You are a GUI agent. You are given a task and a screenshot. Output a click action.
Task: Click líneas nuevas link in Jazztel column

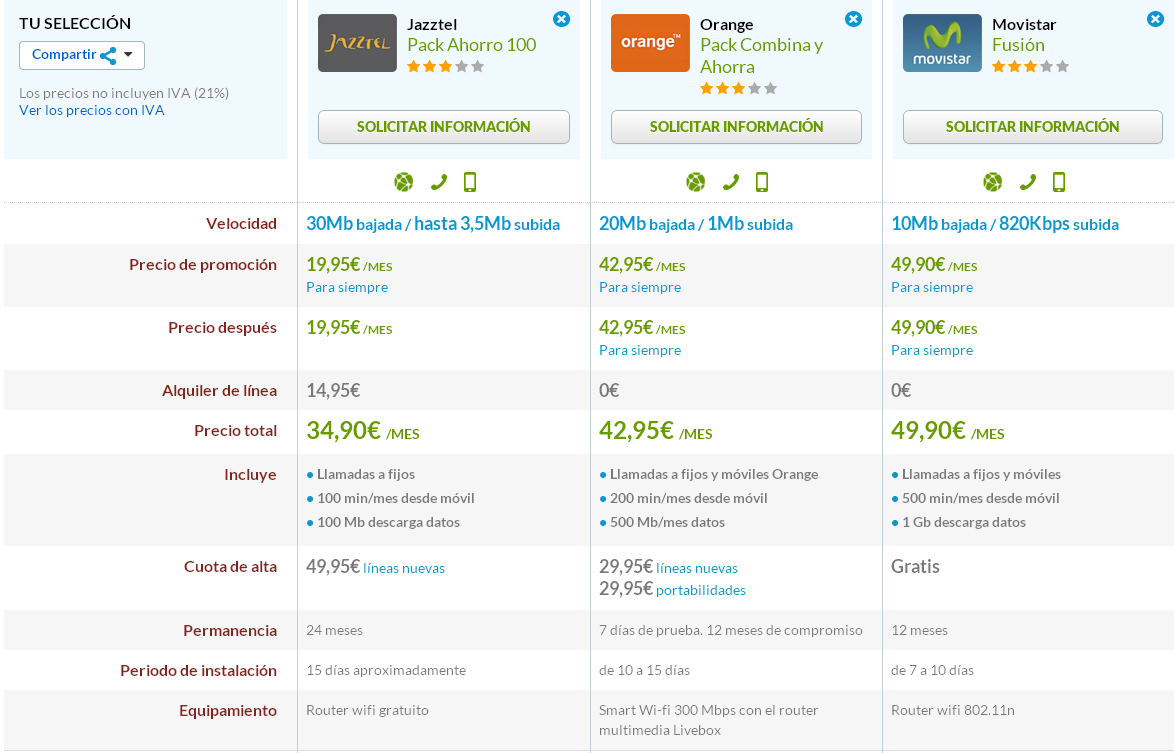404,568
